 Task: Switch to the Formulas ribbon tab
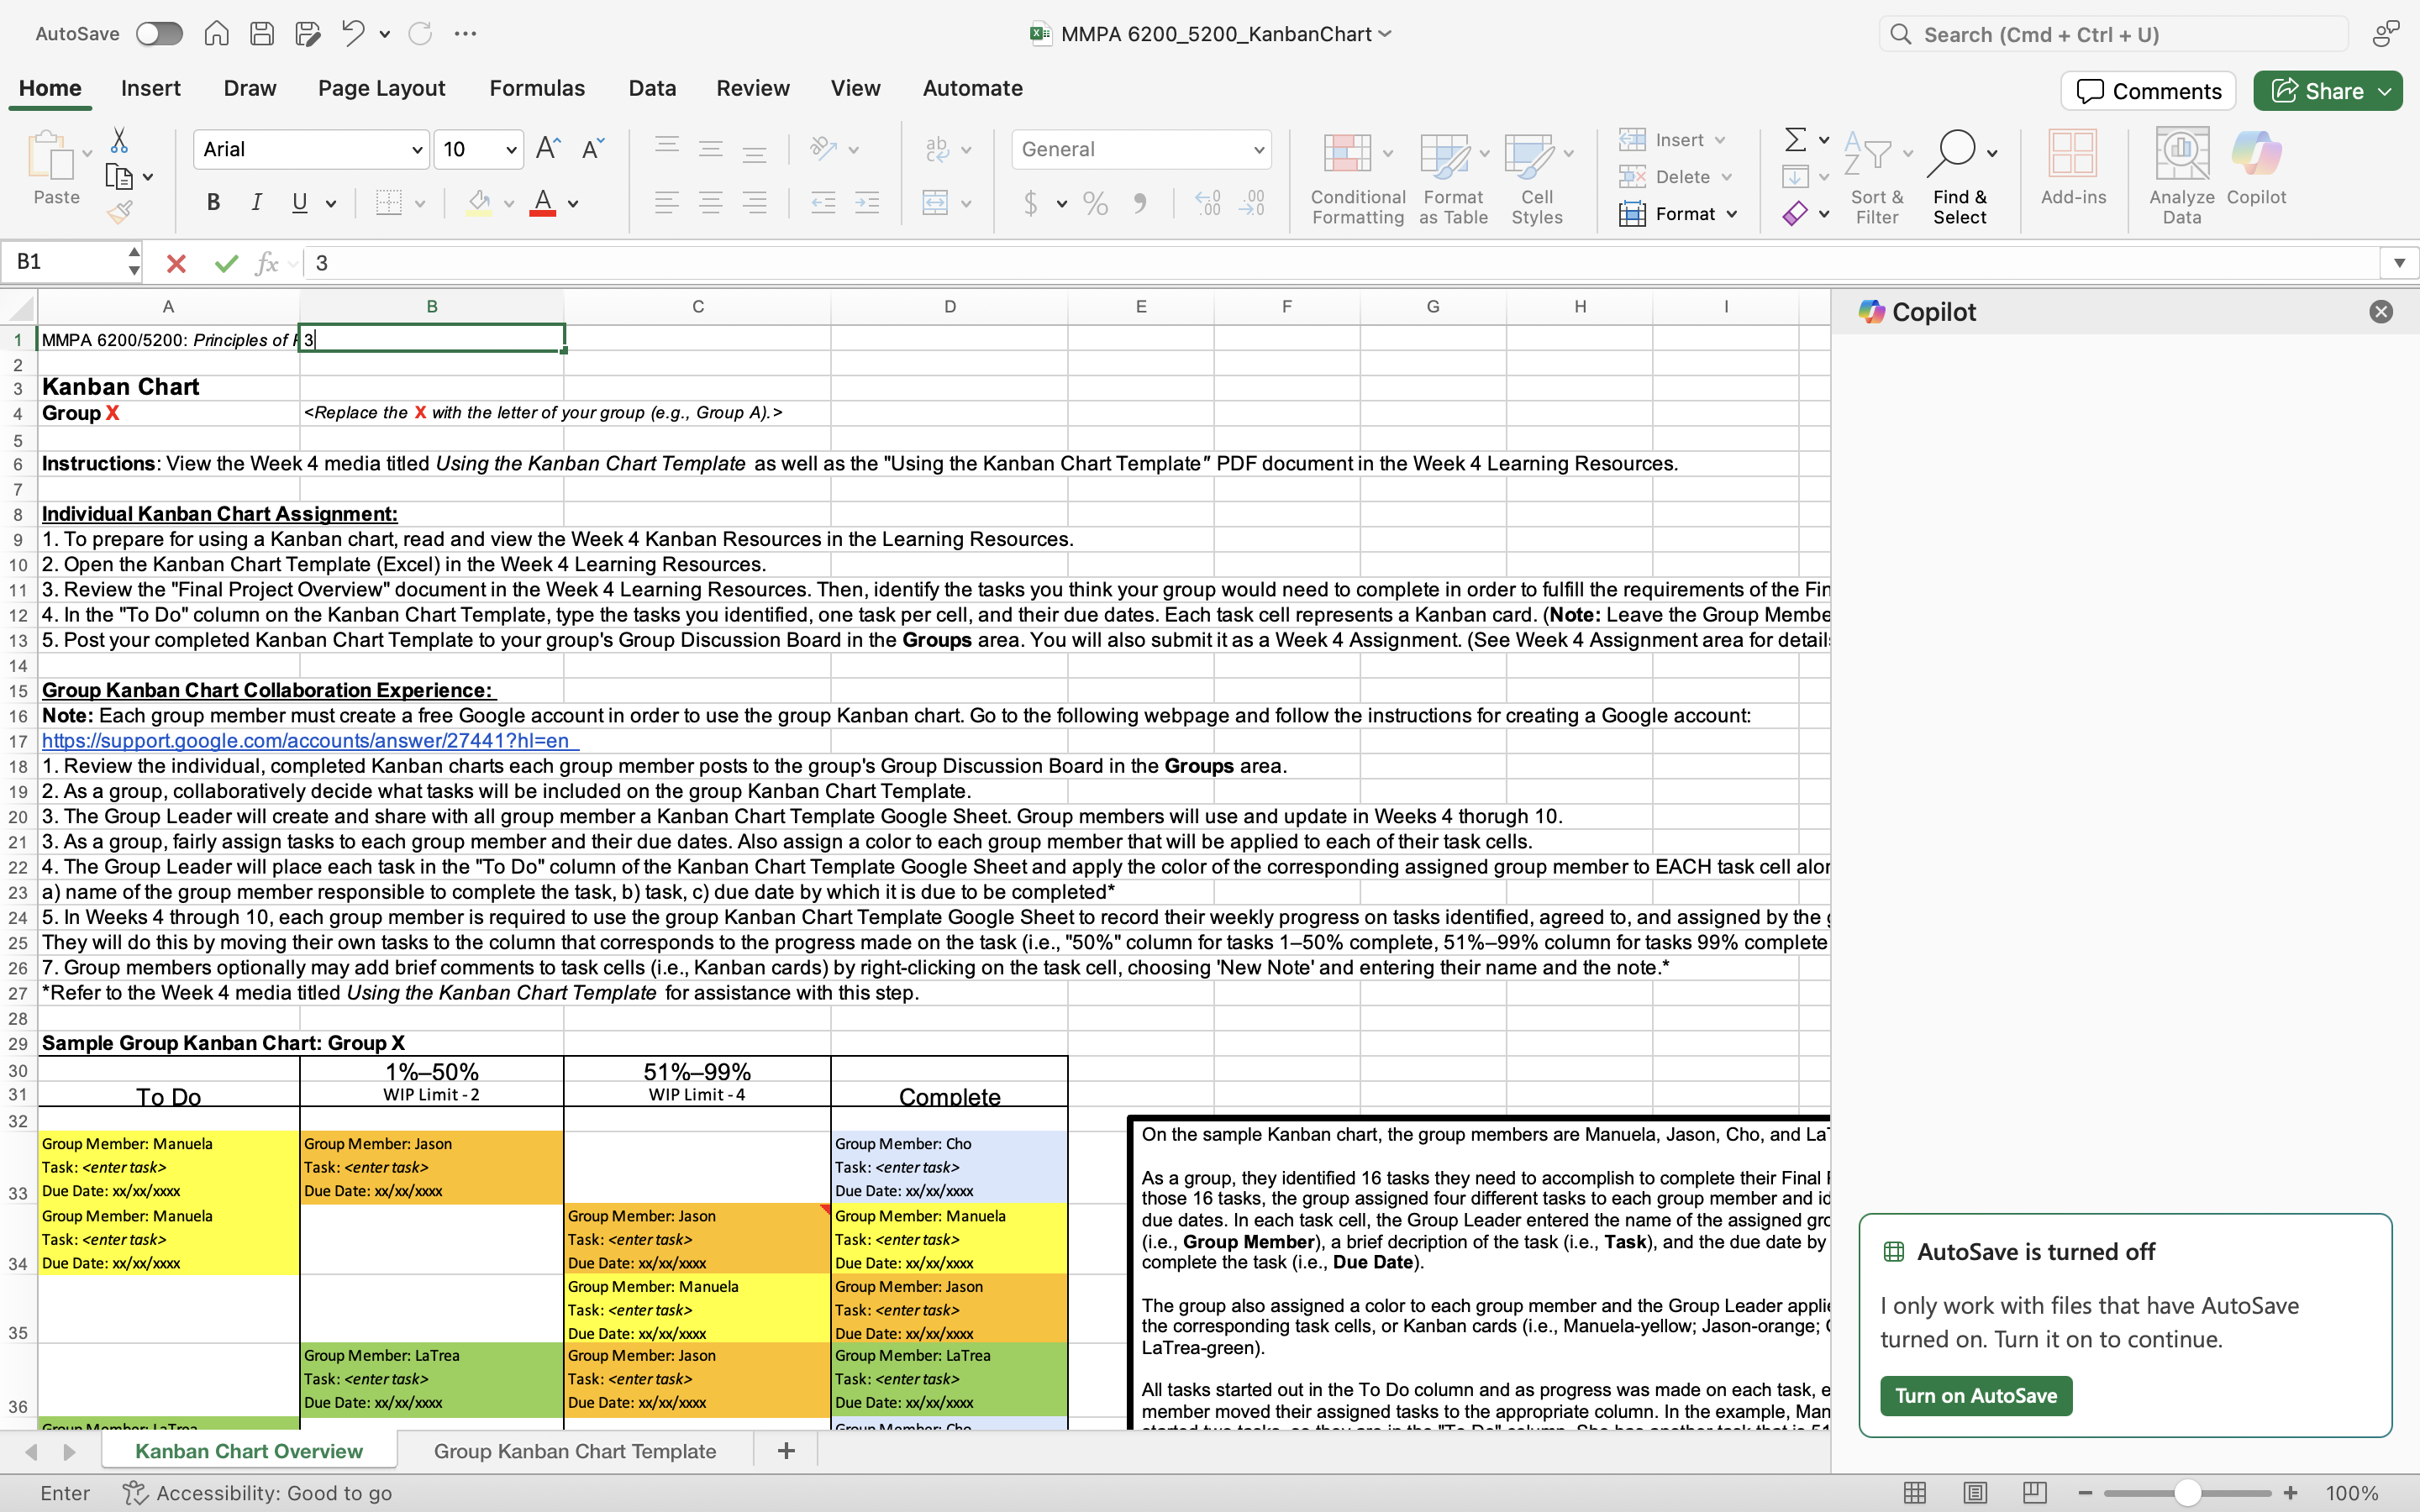coord(536,88)
